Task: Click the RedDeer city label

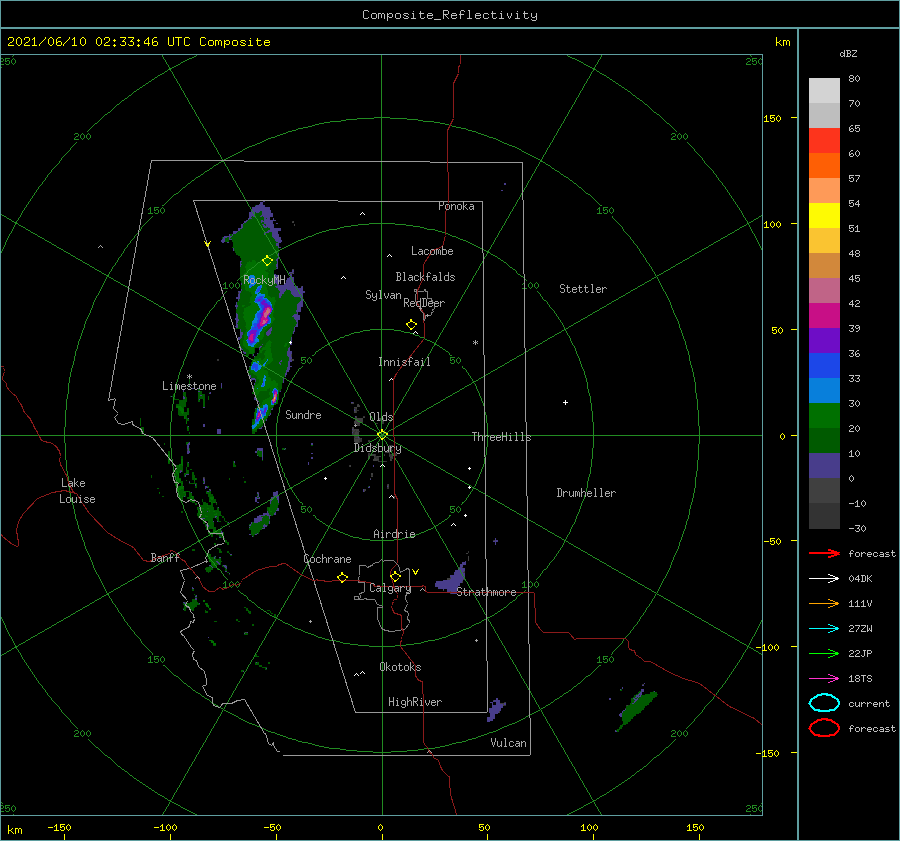Action: (x=424, y=303)
